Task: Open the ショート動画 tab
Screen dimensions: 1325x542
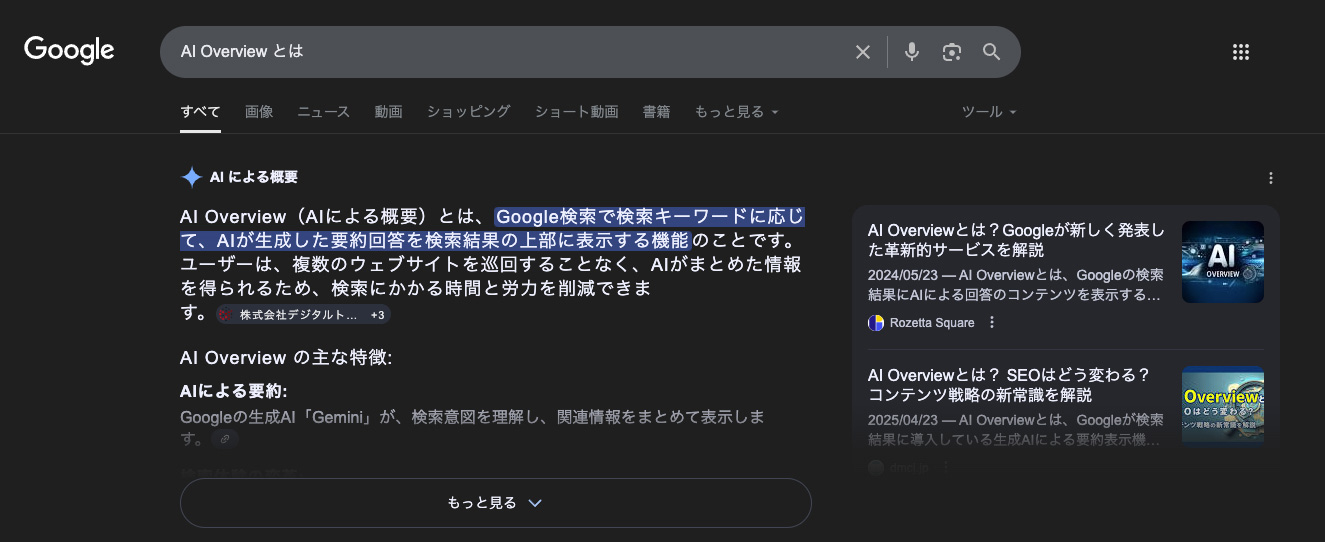Action: click(x=577, y=112)
